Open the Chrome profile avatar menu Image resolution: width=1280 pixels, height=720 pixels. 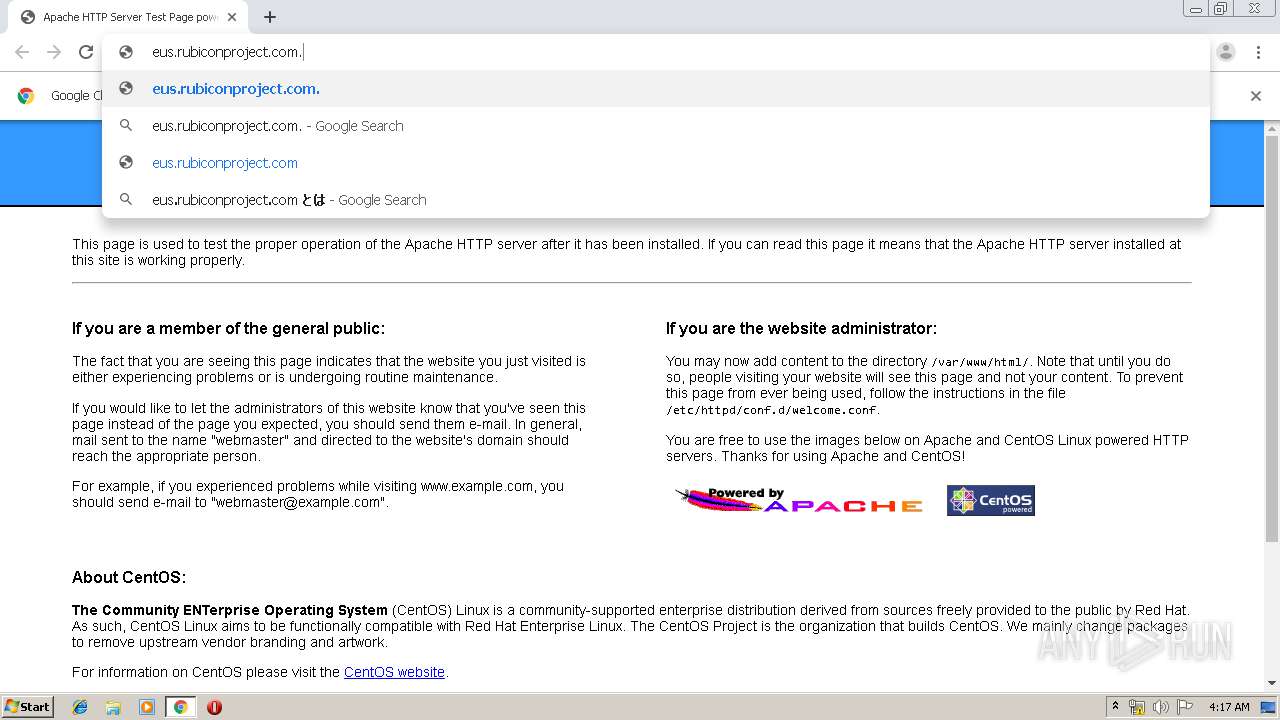[1226, 52]
